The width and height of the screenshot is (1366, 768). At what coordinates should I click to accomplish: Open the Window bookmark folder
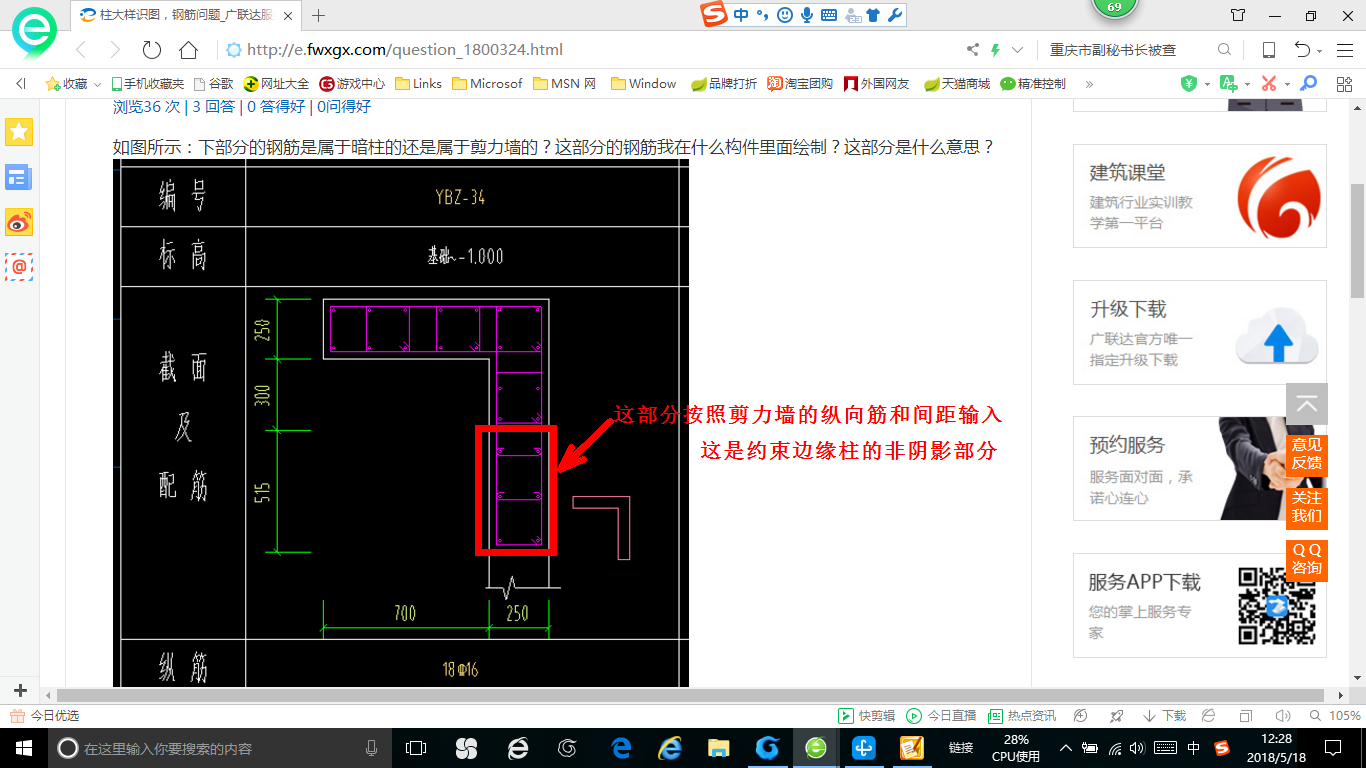coord(644,84)
